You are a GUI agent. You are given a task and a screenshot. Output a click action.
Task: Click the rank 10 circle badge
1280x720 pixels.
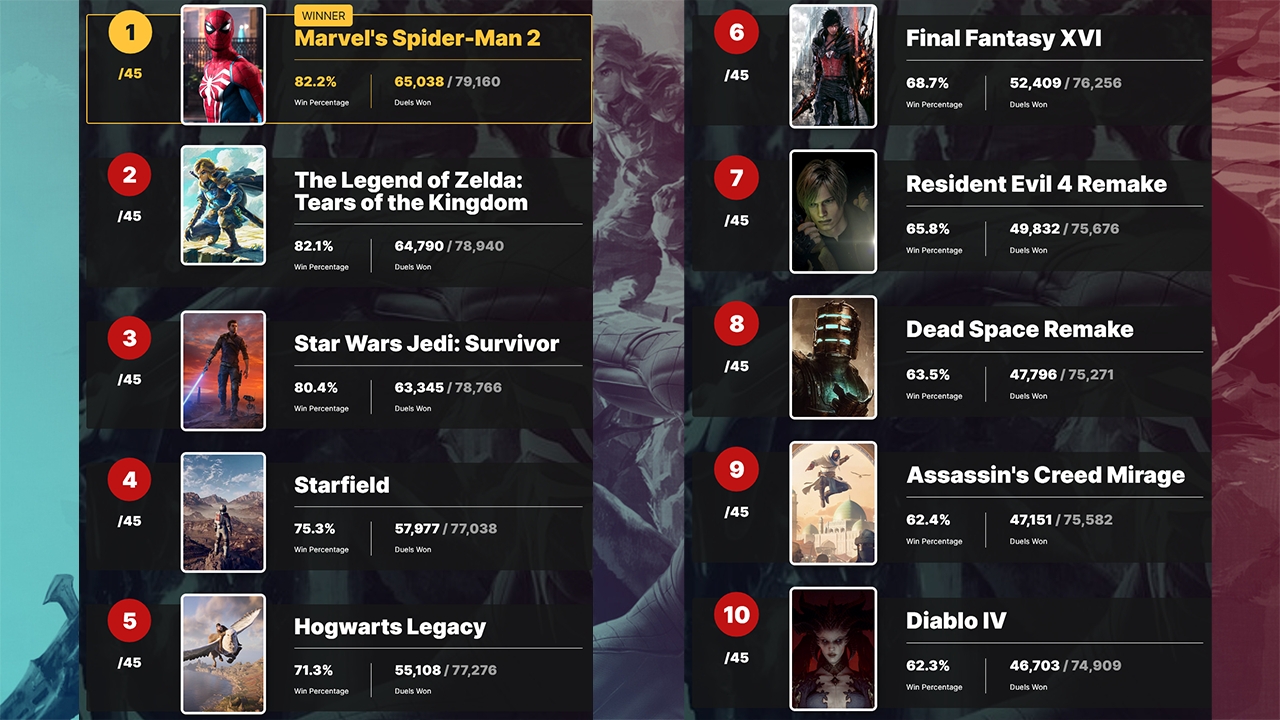click(736, 615)
